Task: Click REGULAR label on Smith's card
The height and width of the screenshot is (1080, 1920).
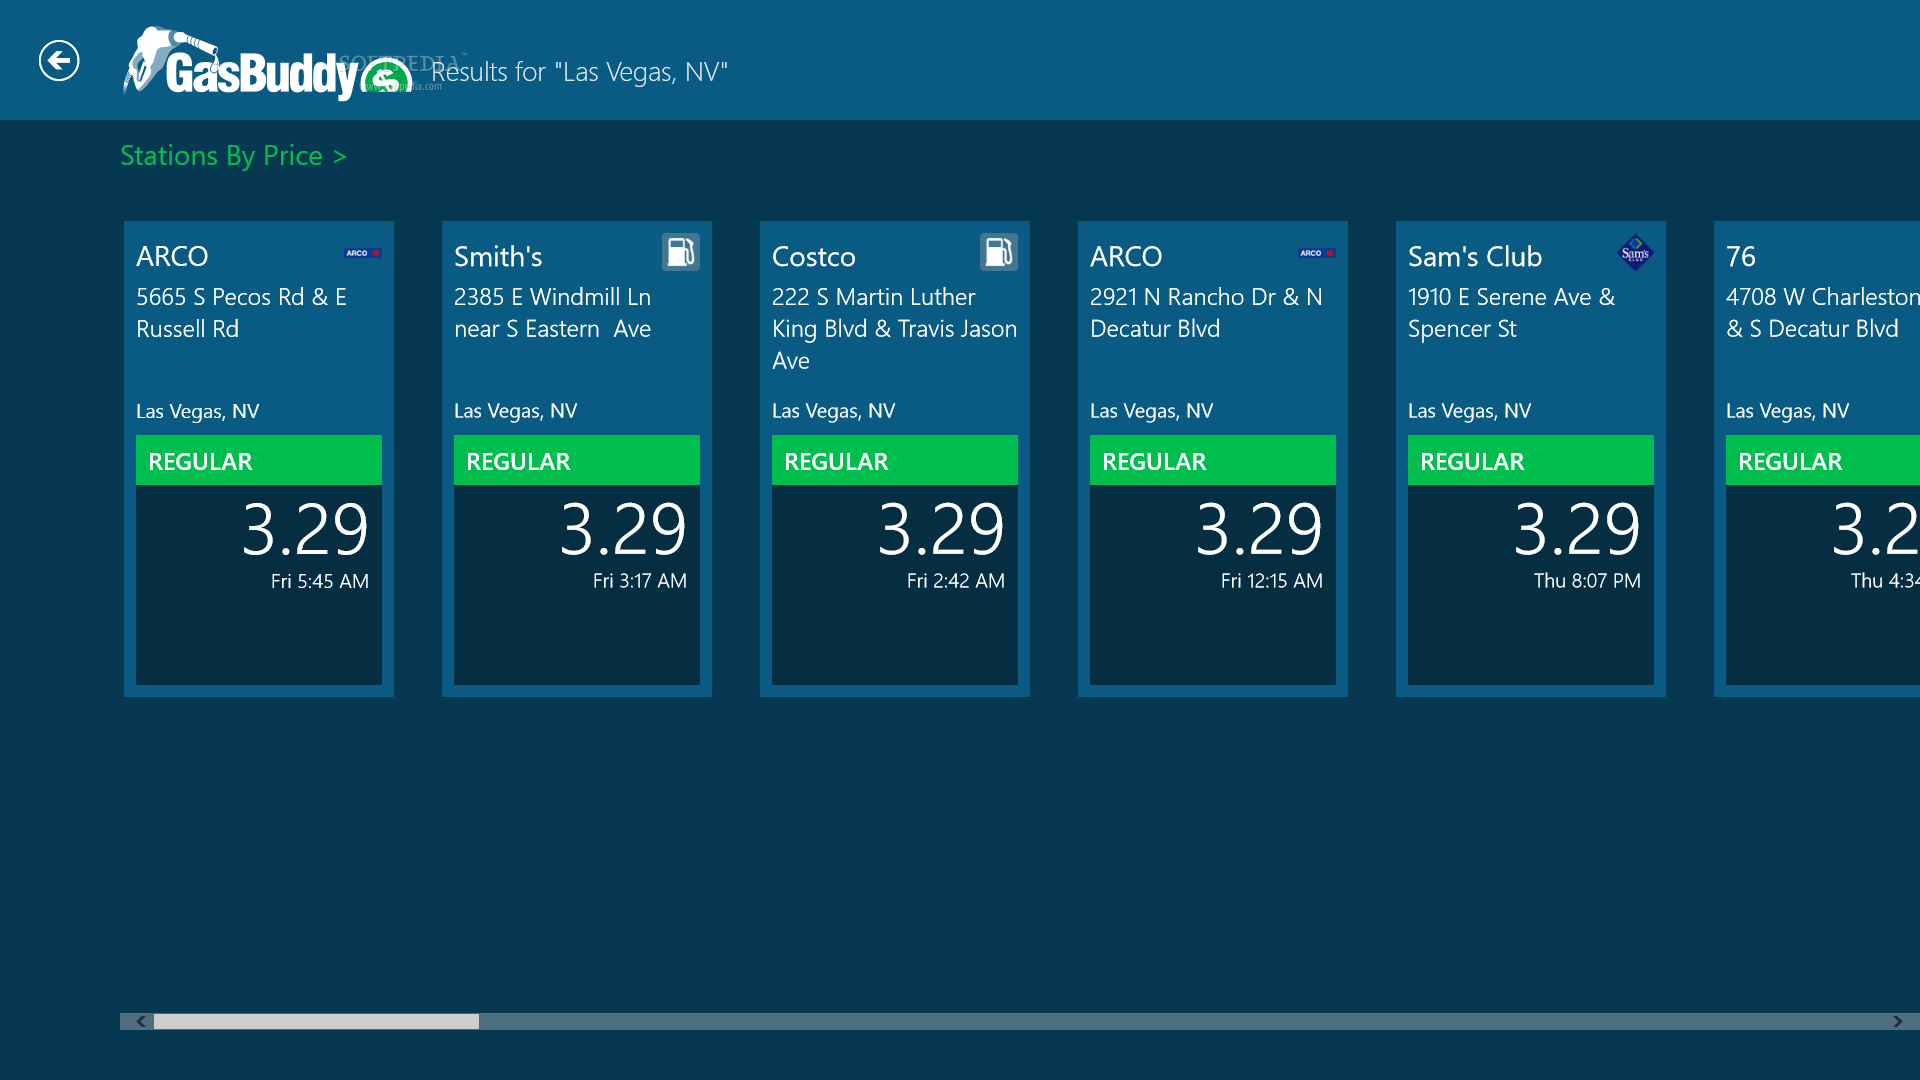Action: point(518,461)
